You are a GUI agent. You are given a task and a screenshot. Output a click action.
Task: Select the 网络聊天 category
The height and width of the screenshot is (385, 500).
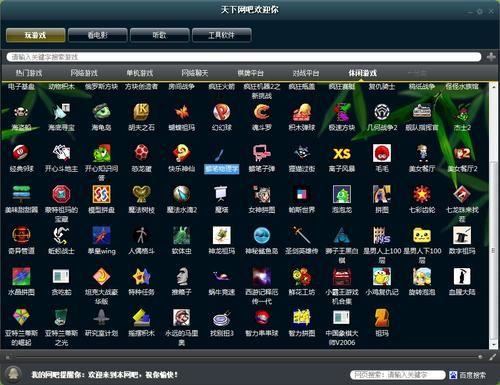(x=195, y=73)
